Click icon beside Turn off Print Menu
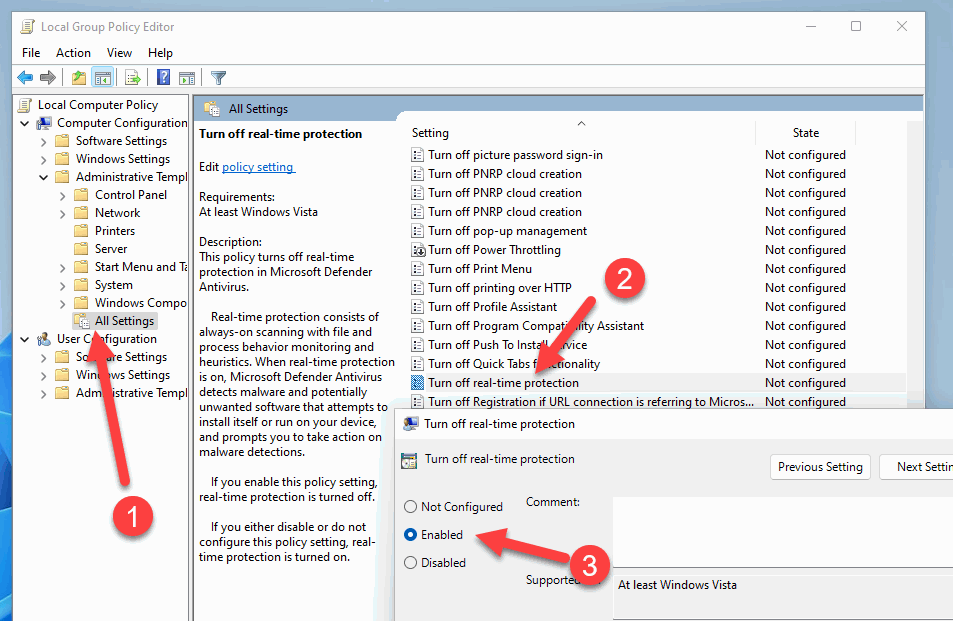The height and width of the screenshot is (621, 953). point(418,269)
